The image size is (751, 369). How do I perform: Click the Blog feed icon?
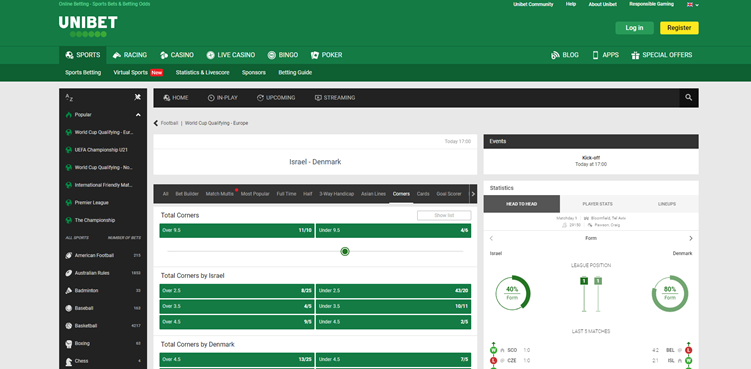click(555, 55)
